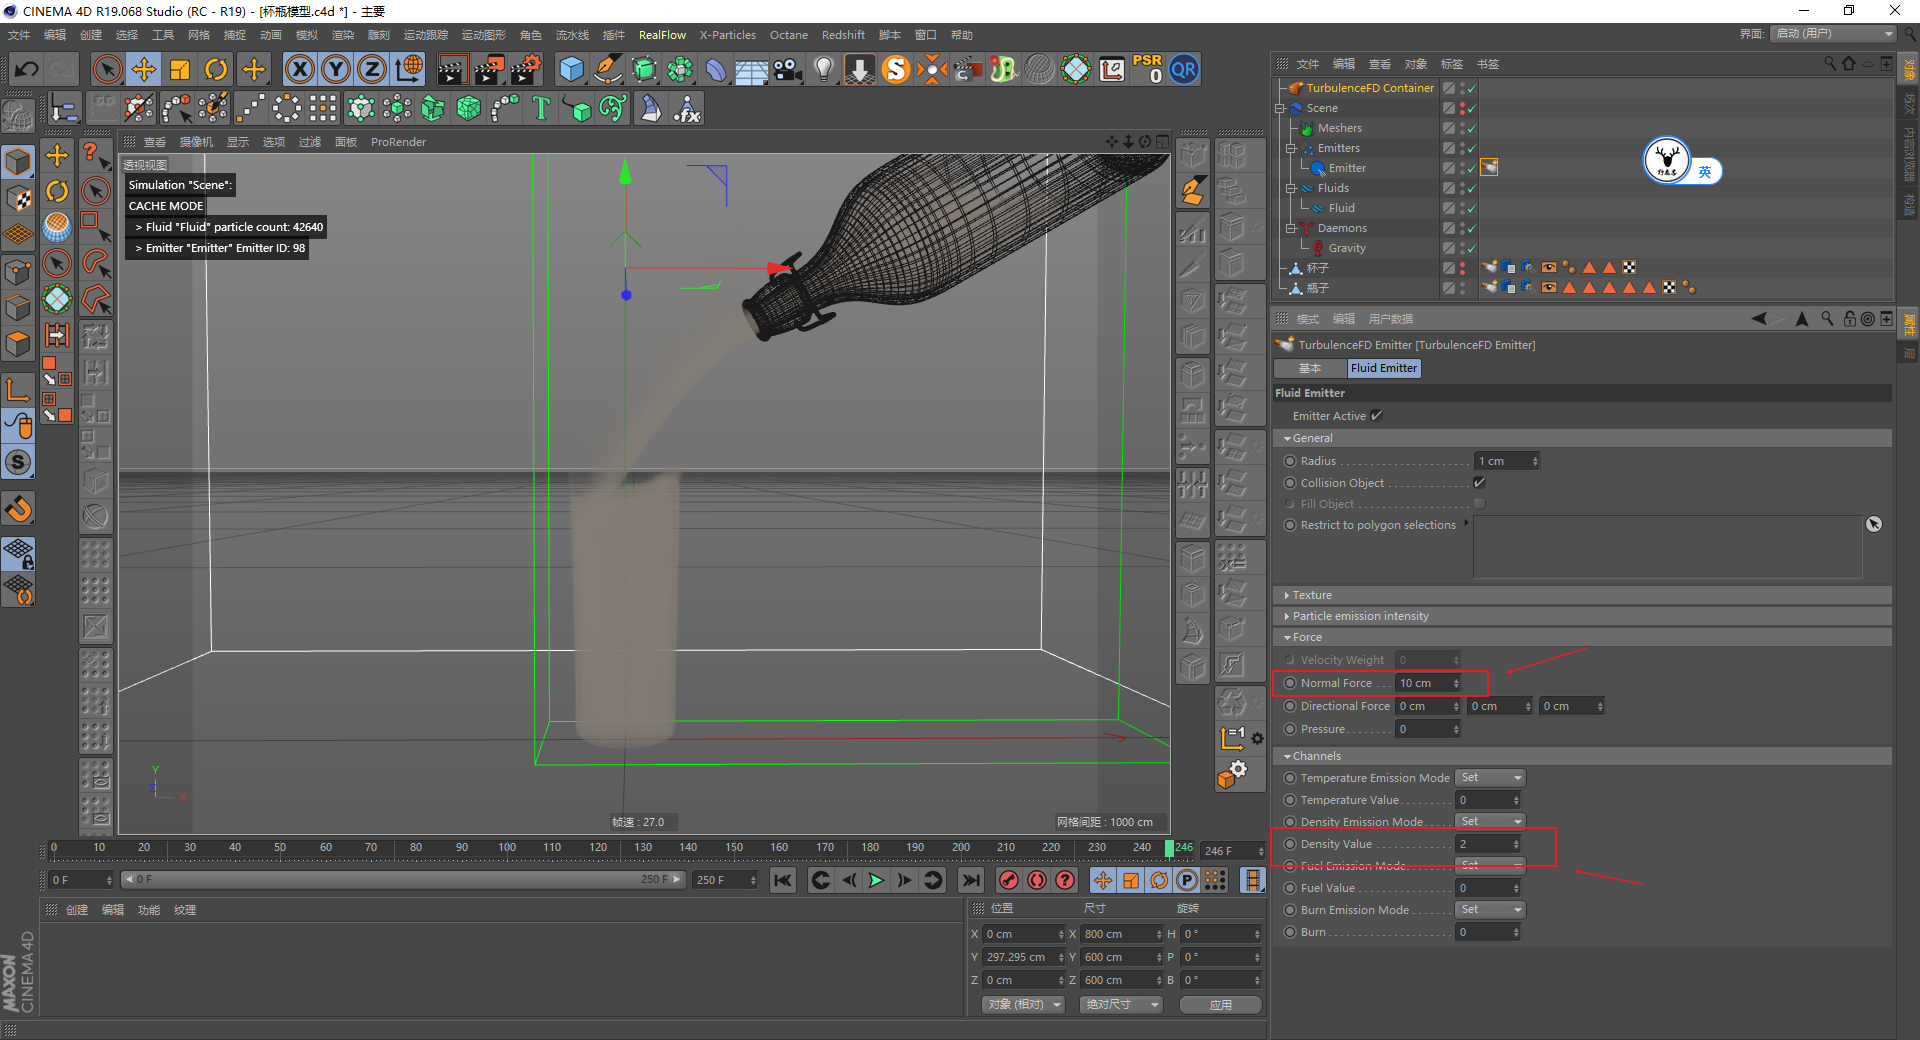Select the Move tool in top toolbar
The width and height of the screenshot is (1920, 1040).
pyautogui.click(x=144, y=69)
